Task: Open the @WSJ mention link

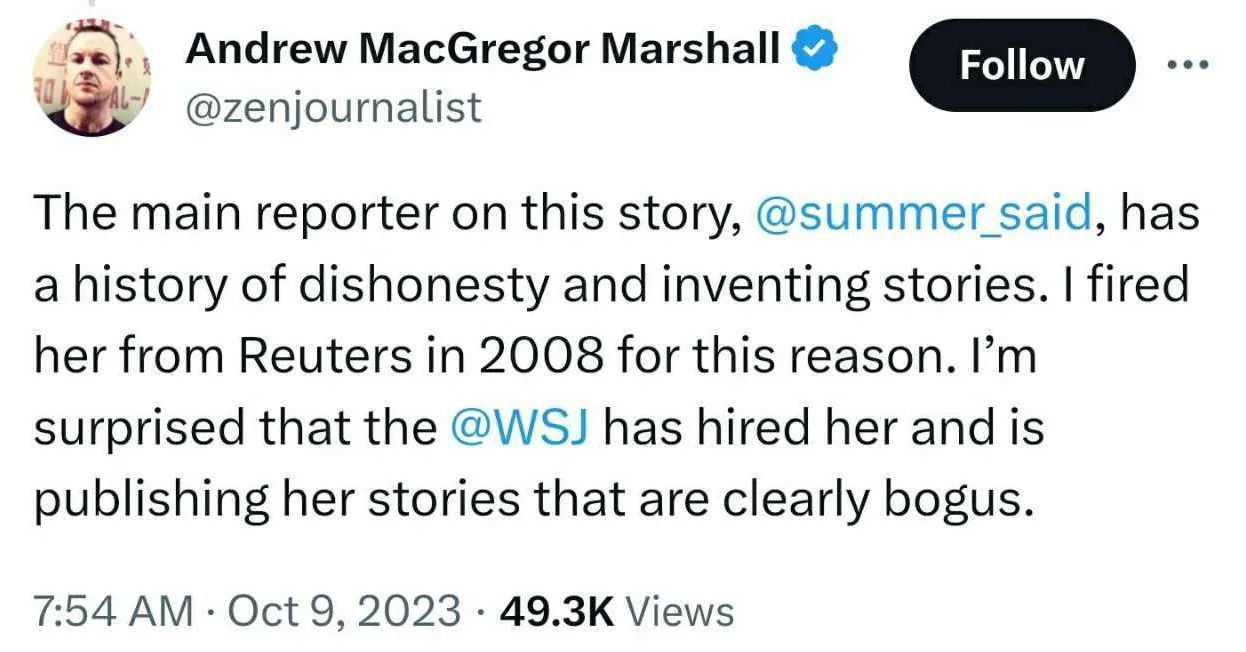Action: click(x=519, y=428)
